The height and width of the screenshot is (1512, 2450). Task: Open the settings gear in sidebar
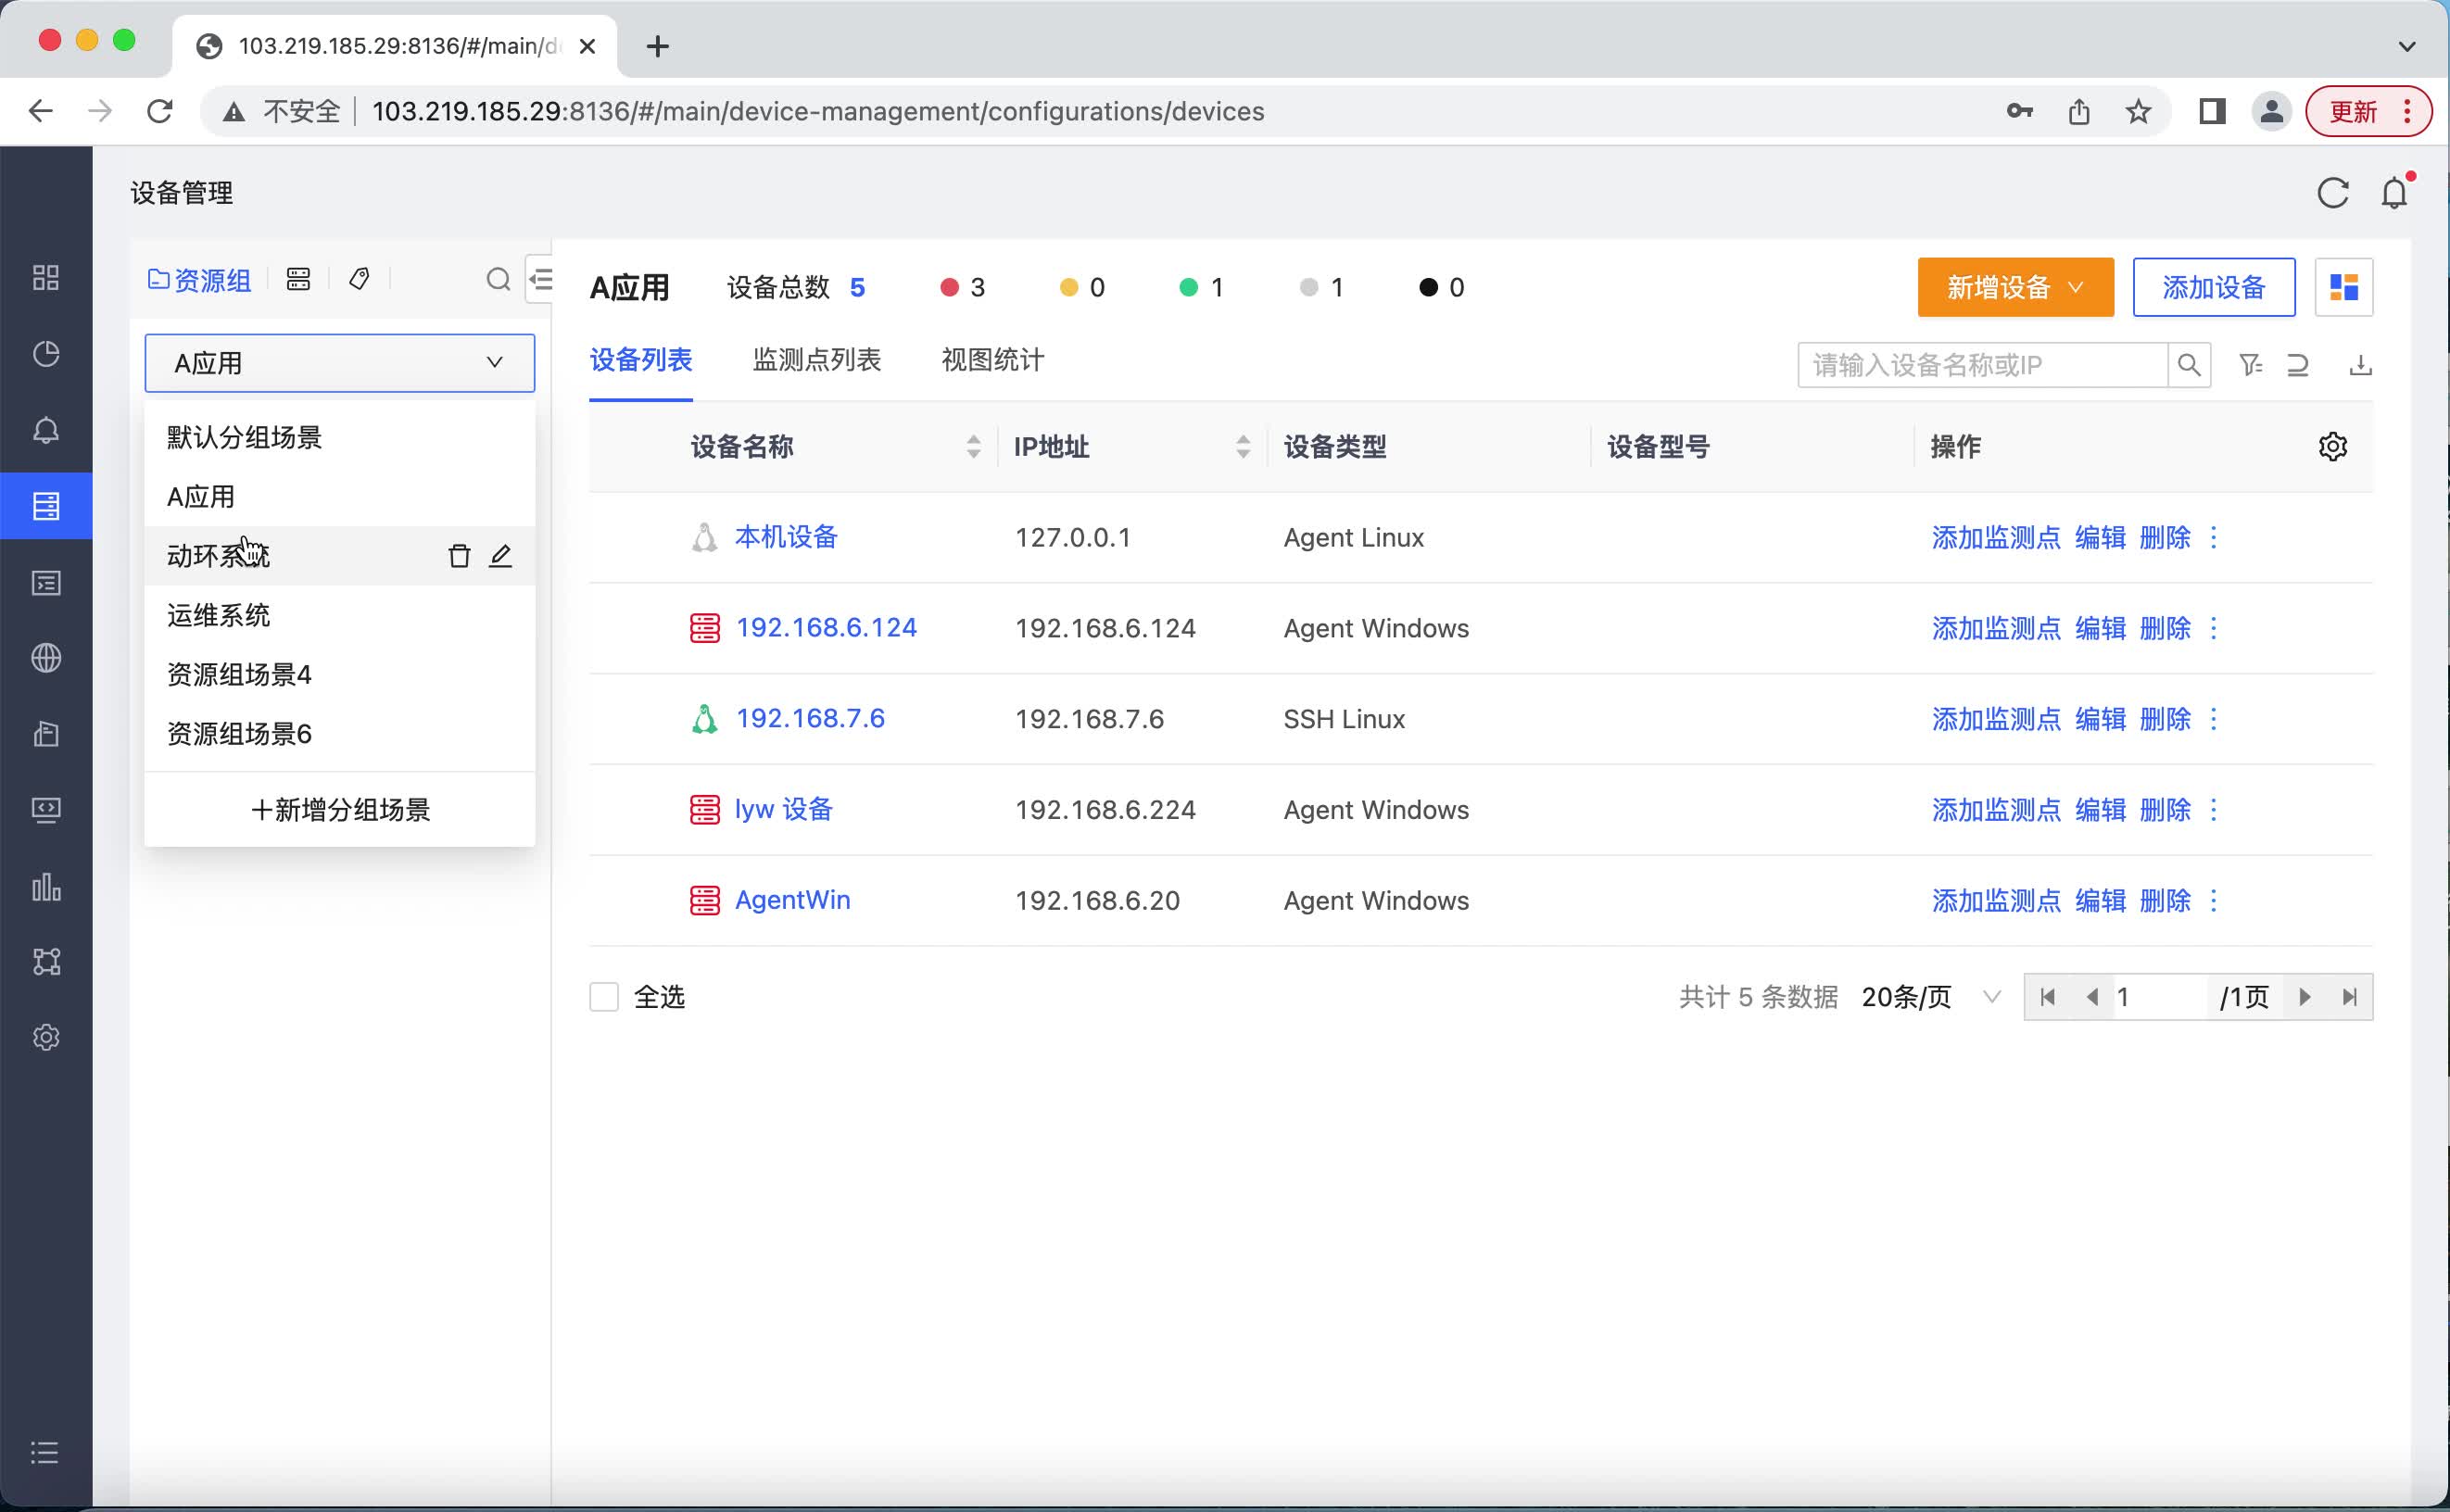point(46,1037)
